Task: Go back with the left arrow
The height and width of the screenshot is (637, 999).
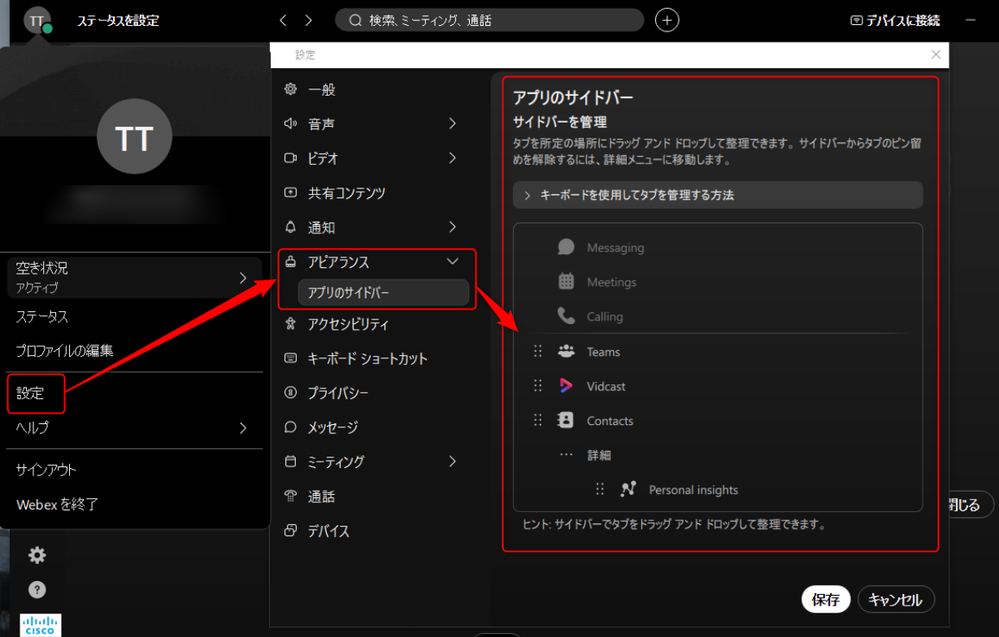Action: 283,20
